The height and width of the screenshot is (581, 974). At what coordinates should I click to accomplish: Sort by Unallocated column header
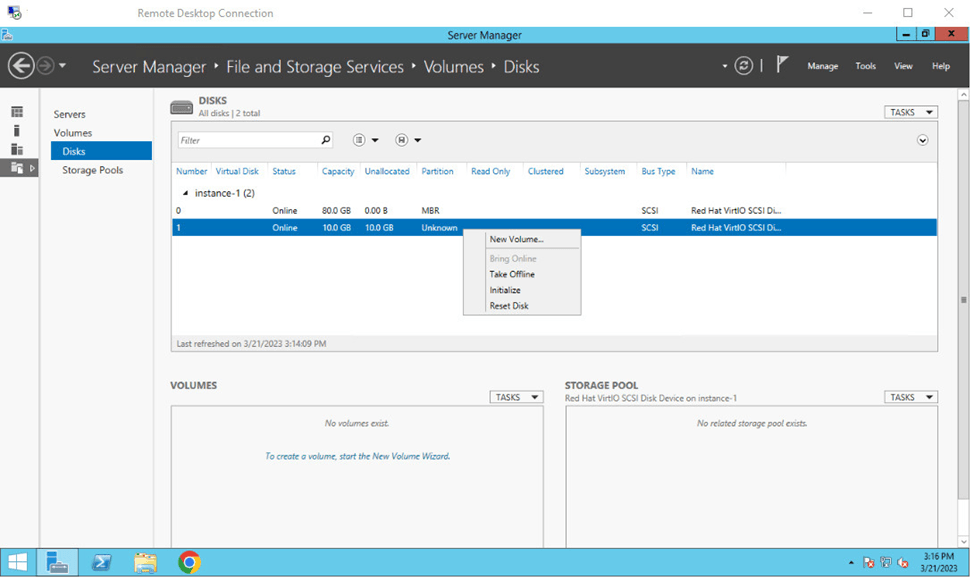coord(387,172)
